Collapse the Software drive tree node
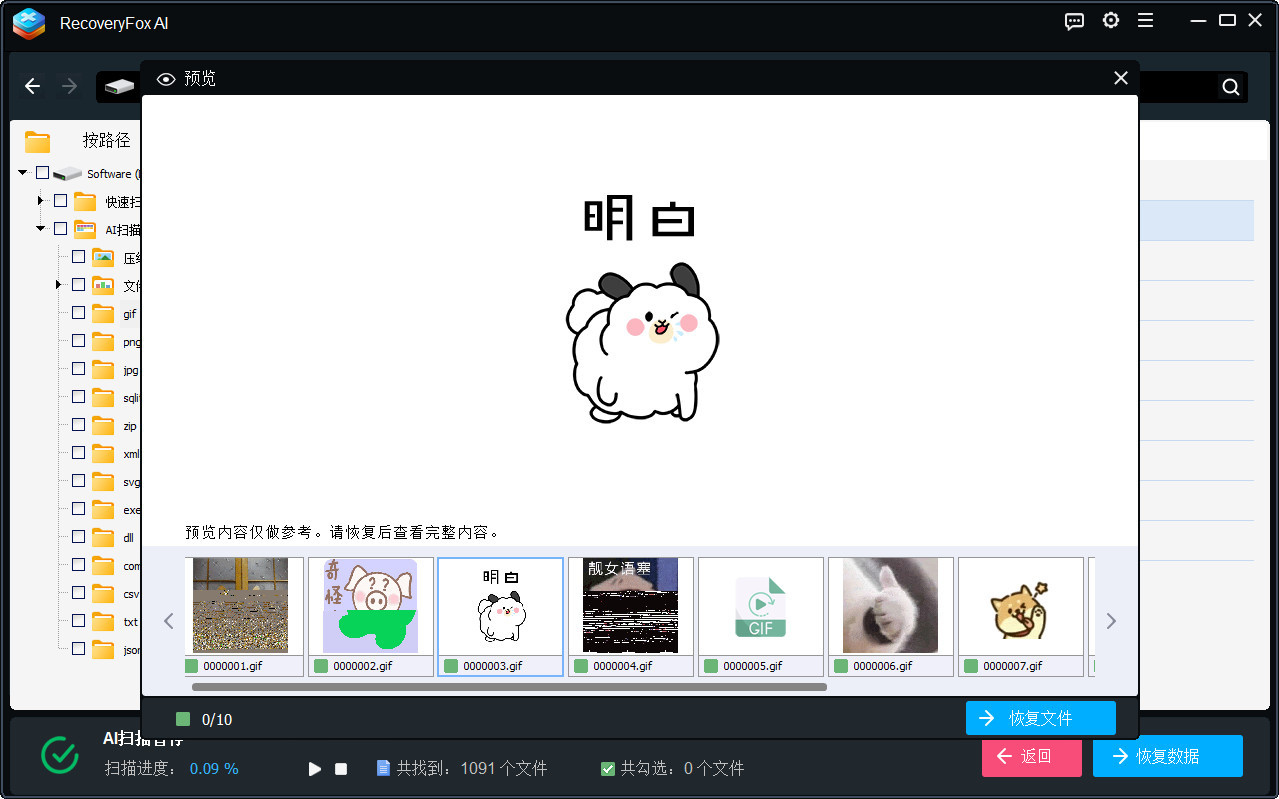Viewport: 1279px width, 799px height. coord(22,173)
